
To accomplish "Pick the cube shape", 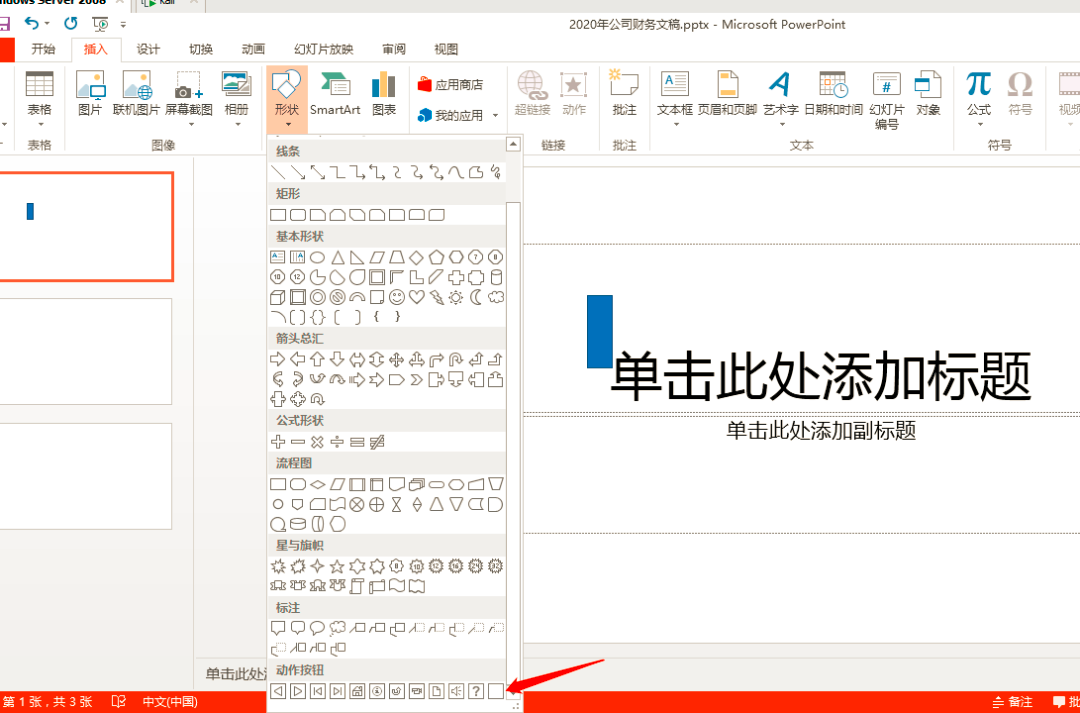I will pyautogui.click(x=278, y=297).
